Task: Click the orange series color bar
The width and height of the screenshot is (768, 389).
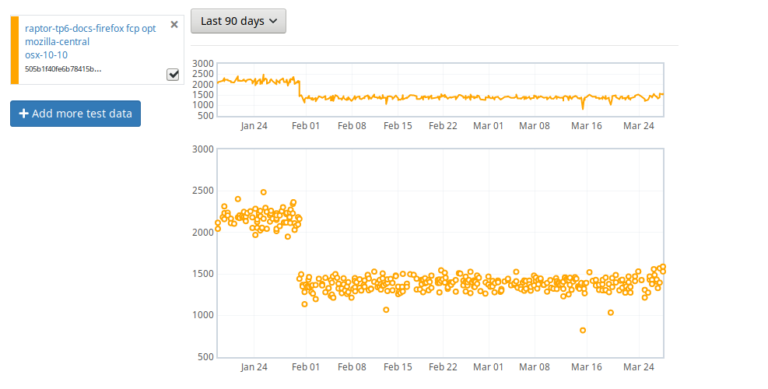Action: click(x=15, y=50)
